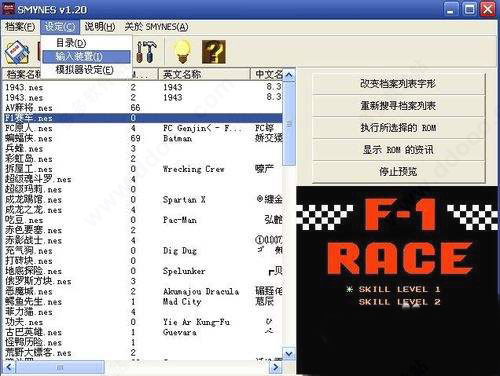Sort by the 中文名 column header

[x=267, y=74]
